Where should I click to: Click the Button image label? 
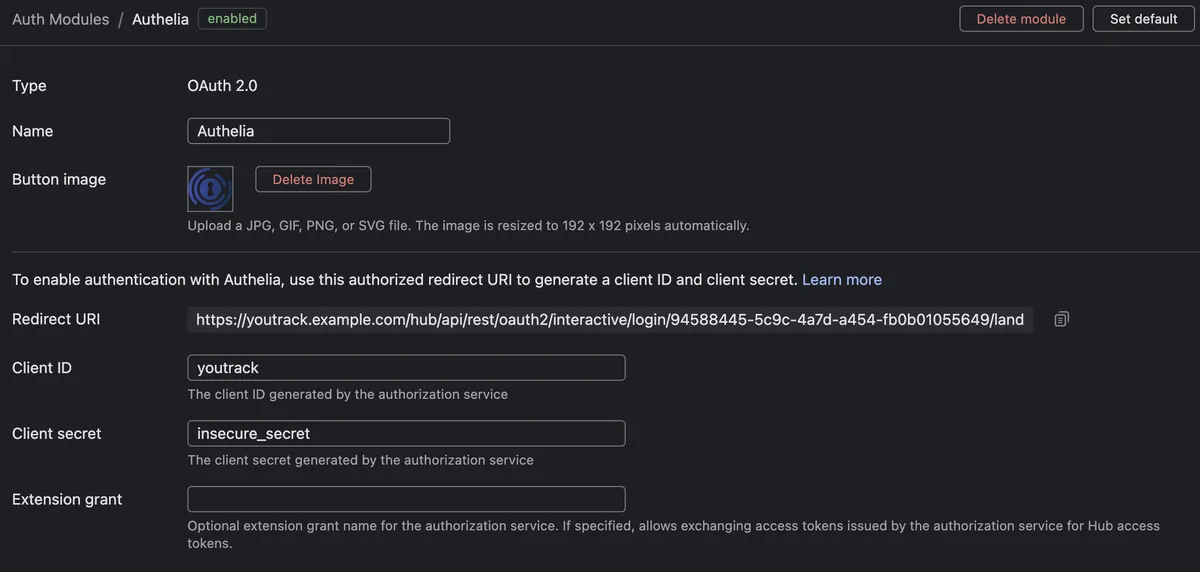coord(59,179)
